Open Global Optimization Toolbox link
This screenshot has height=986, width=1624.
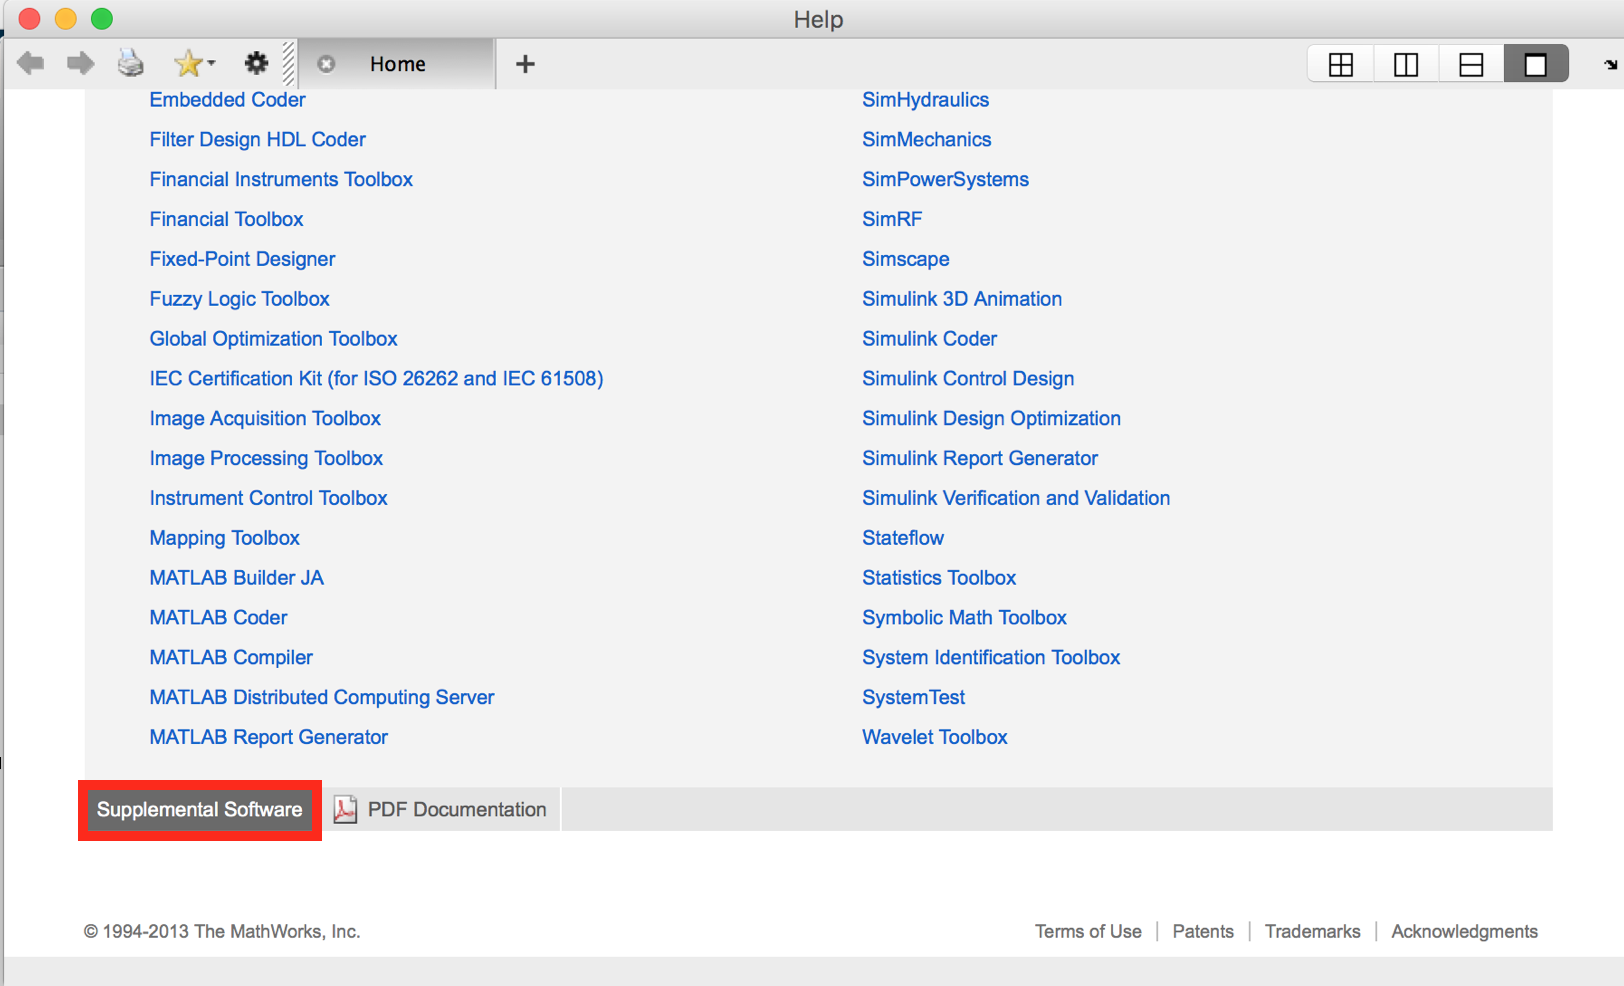[273, 339]
